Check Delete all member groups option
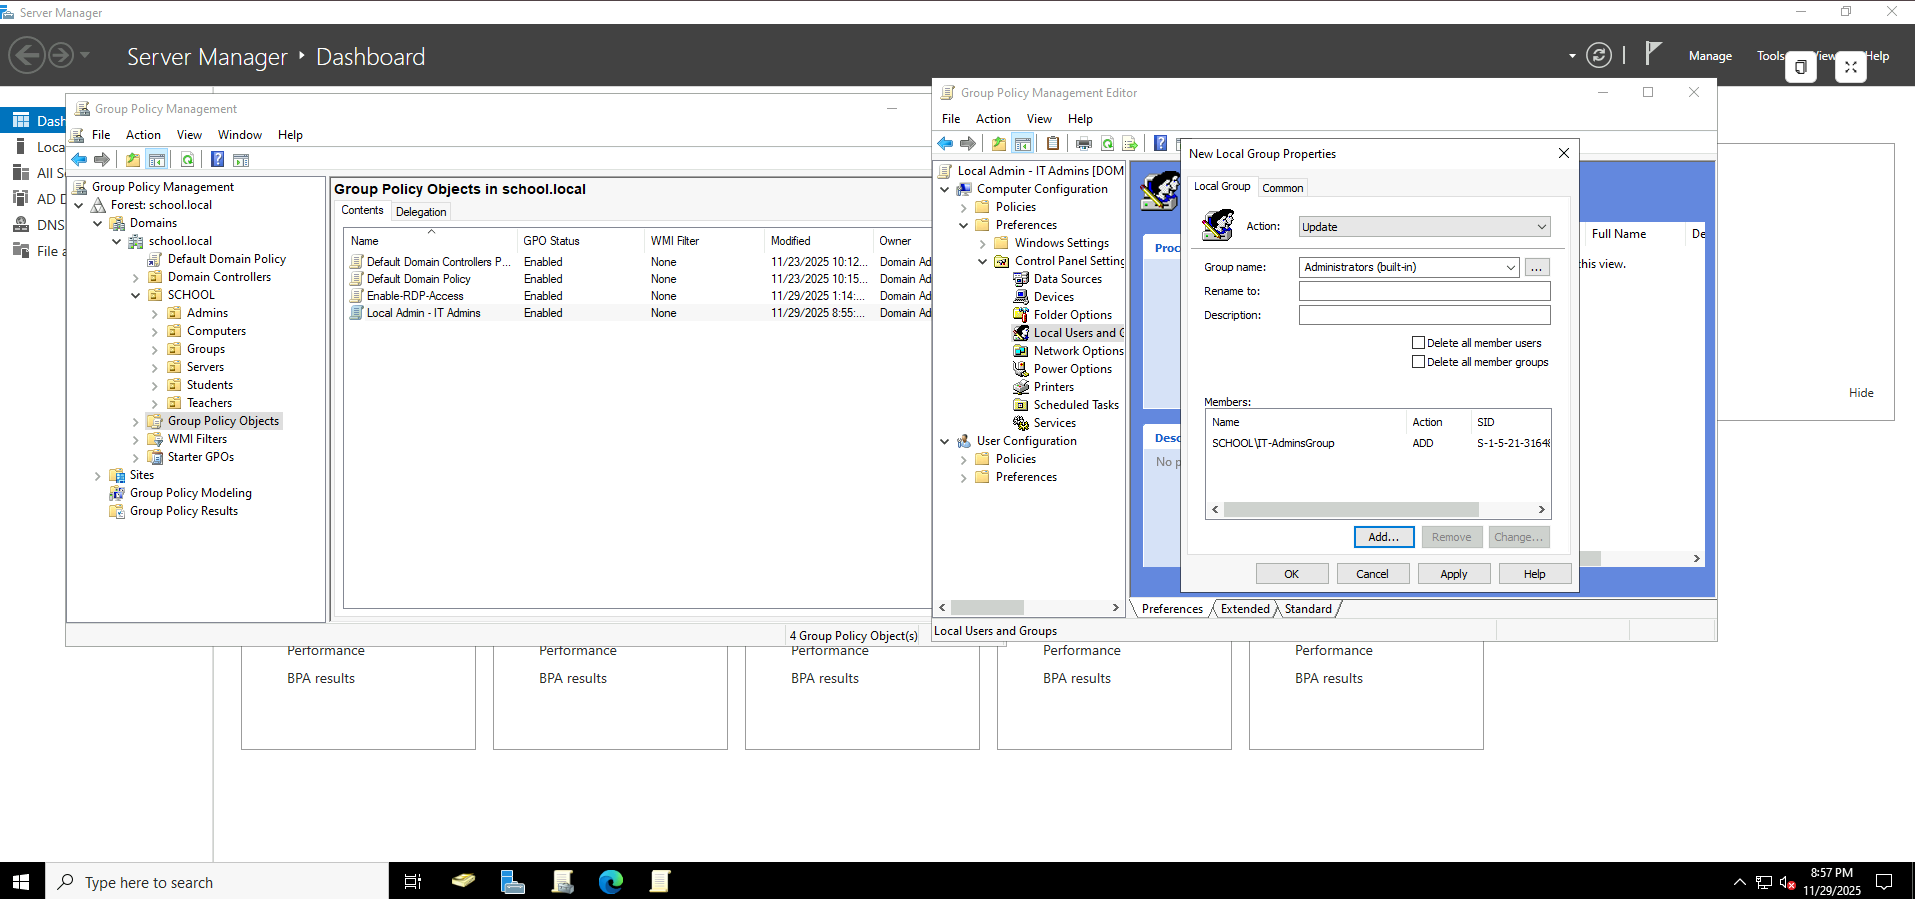 (1418, 362)
